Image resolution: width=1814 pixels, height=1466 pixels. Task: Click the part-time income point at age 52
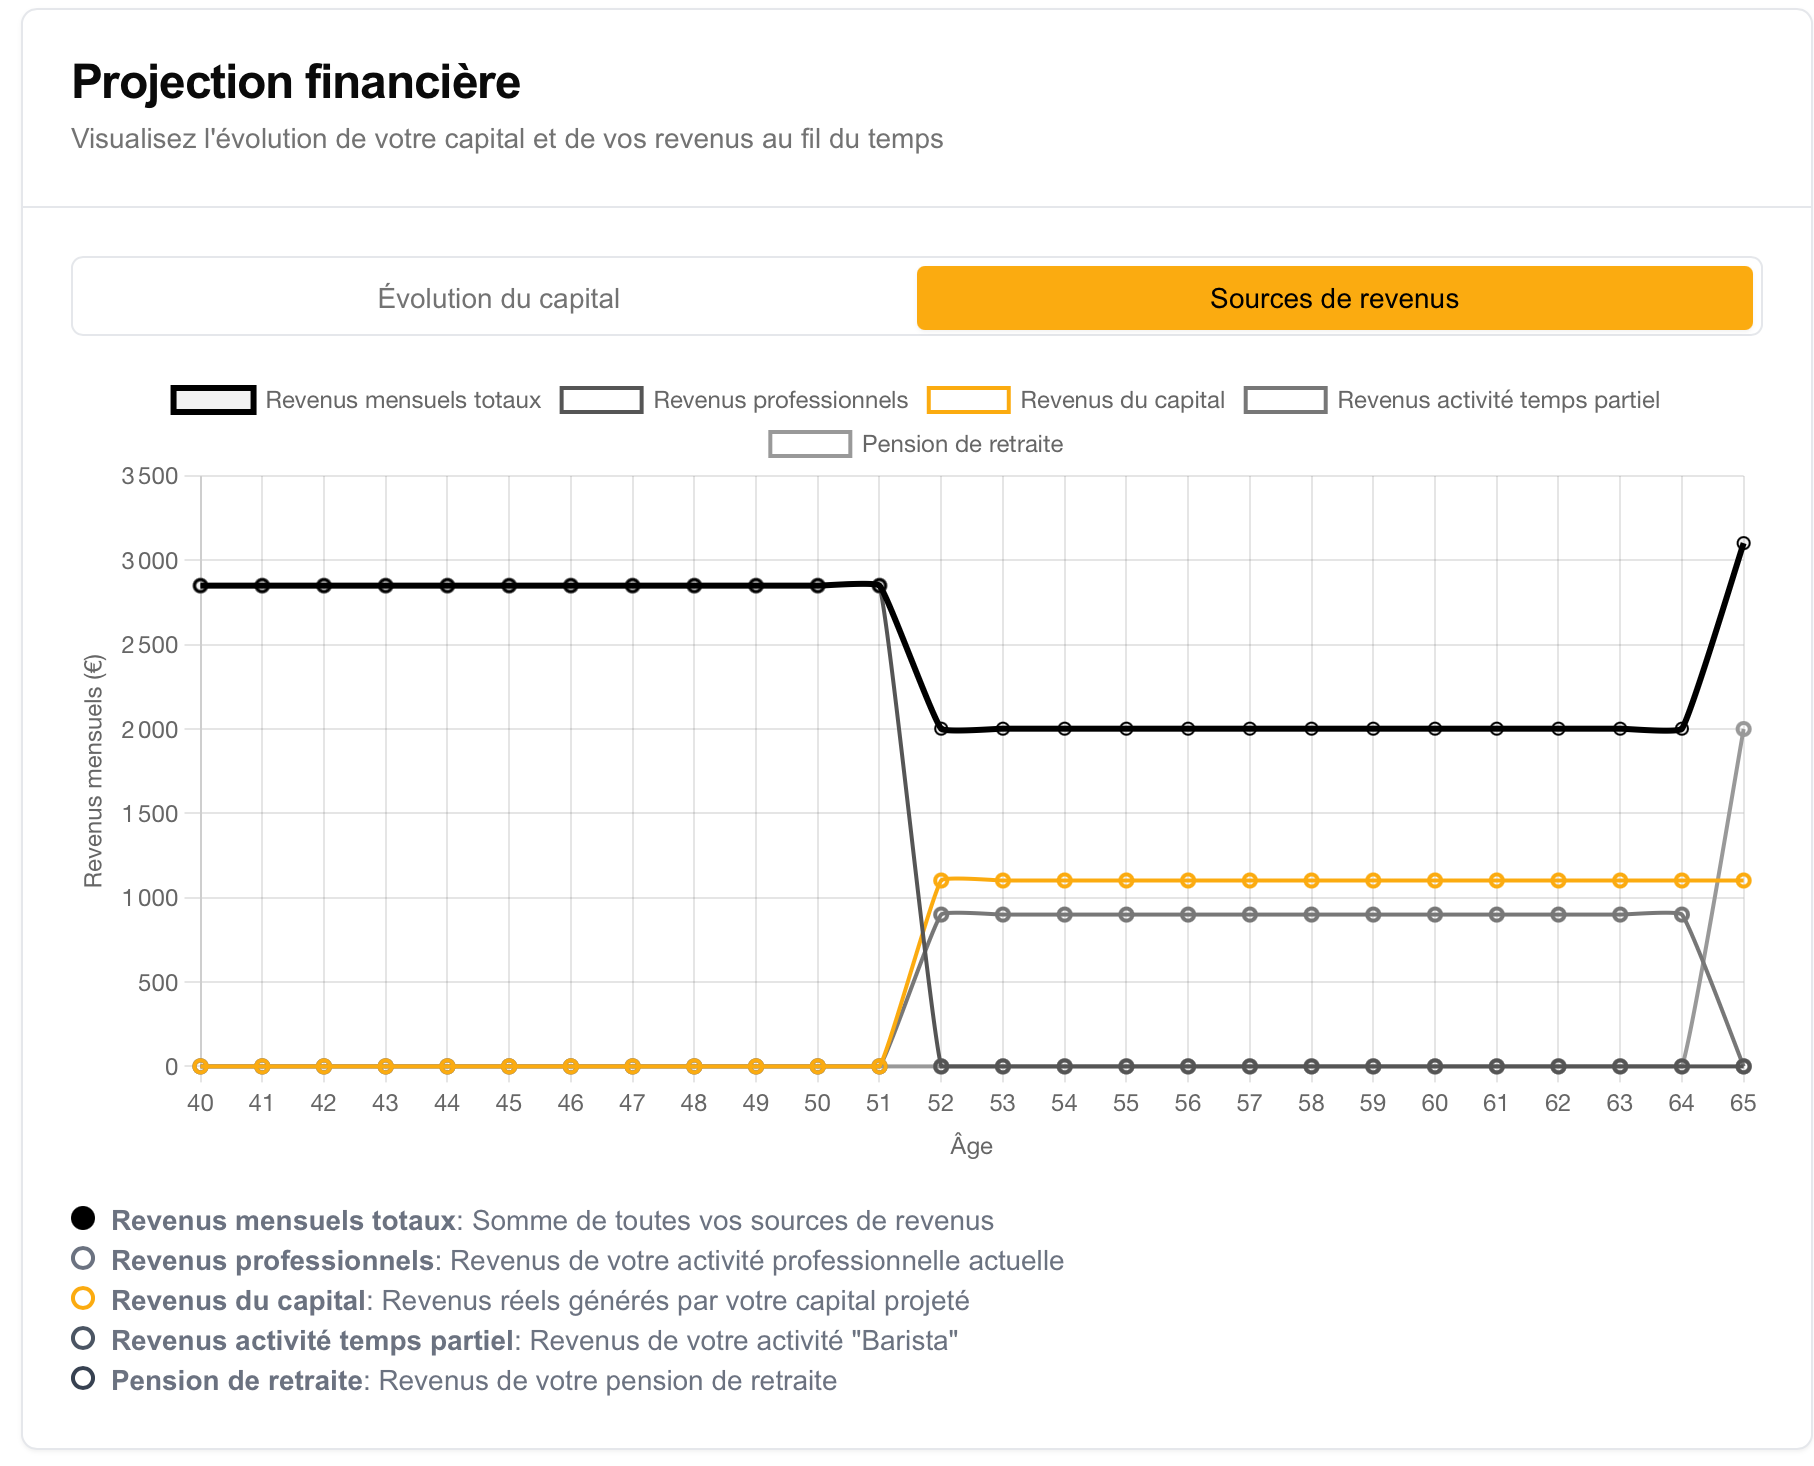tap(941, 914)
